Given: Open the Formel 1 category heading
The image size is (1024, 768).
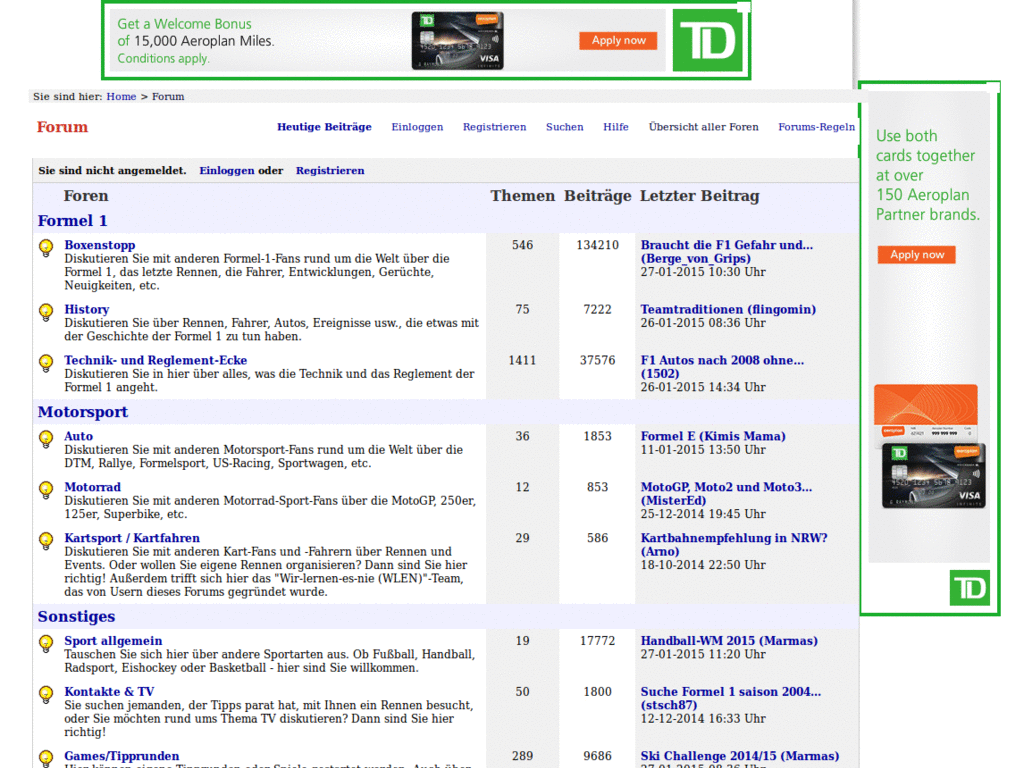Looking at the screenshot, I should coord(72,221).
